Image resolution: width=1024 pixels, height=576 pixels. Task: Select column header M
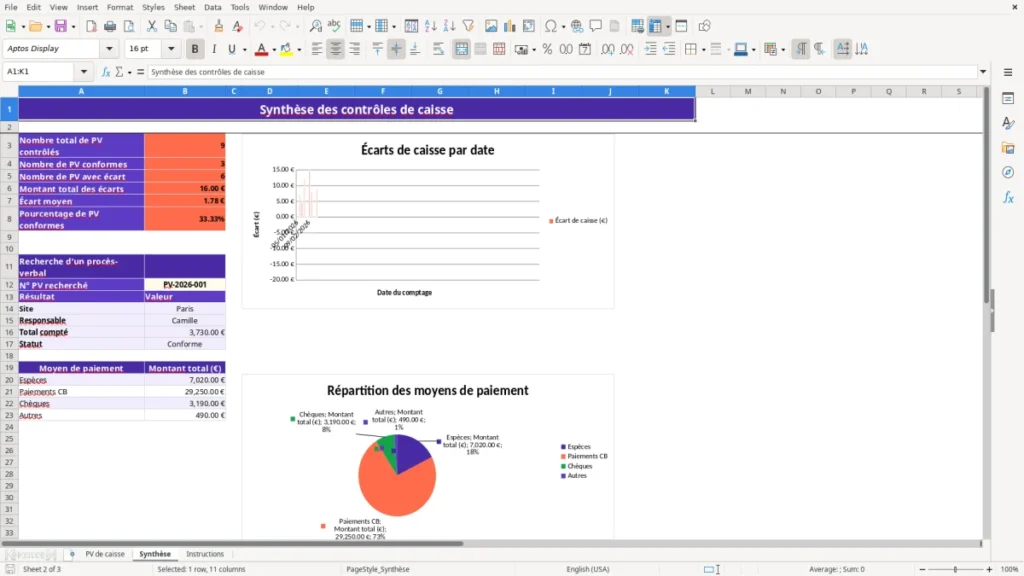tap(748, 91)
